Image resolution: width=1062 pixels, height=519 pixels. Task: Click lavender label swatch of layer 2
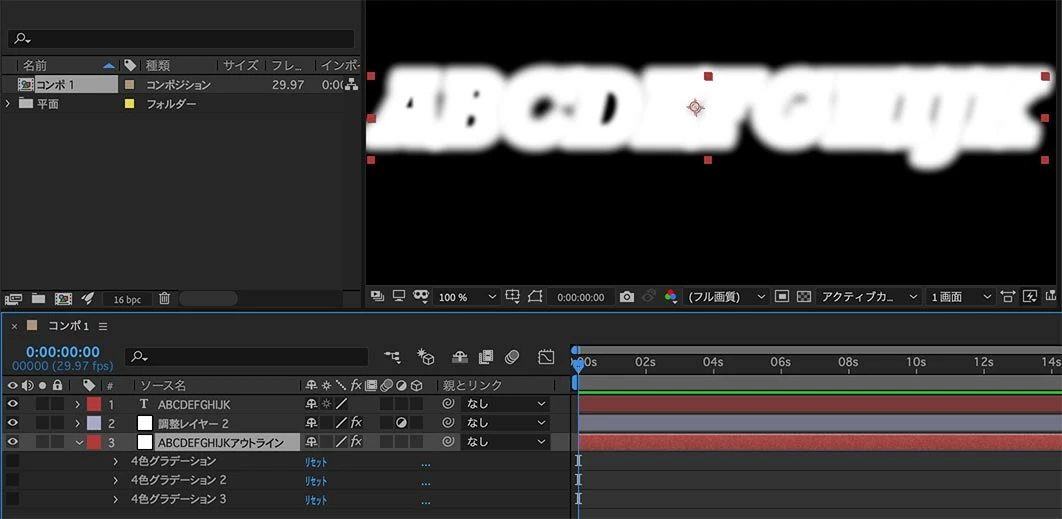(93, 423)
